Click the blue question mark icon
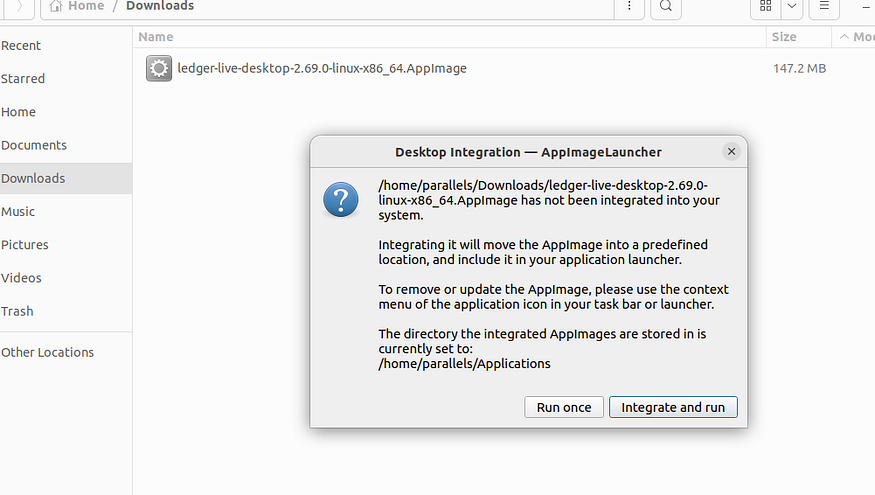 click(x=340, y=199)
